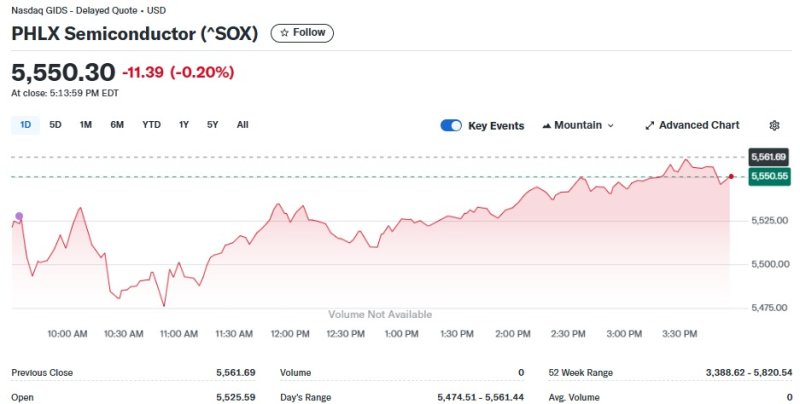Click the PHLX Semiconductor (^SOX) title
This screenshot has width=800, height=404.
tap(135, 33)
